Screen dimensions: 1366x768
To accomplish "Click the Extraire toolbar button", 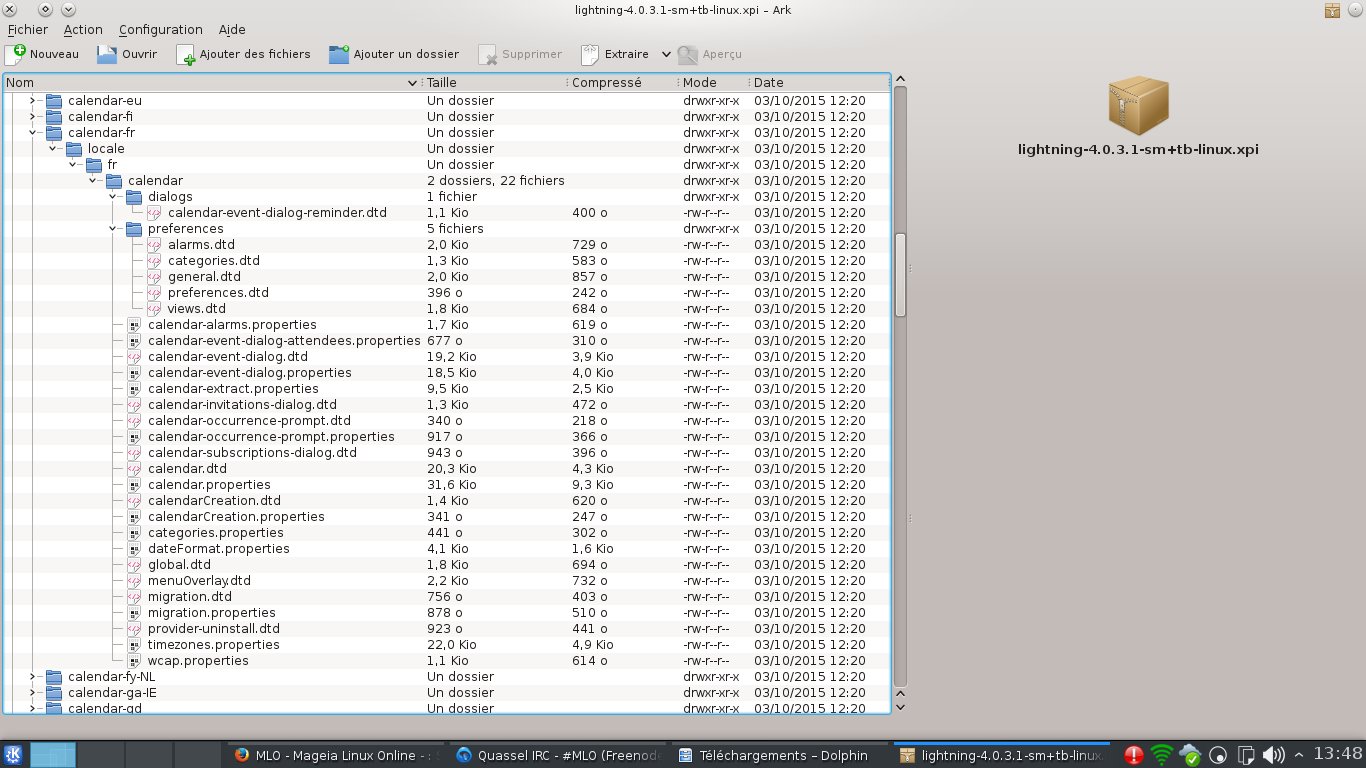I will click(615, 54).
